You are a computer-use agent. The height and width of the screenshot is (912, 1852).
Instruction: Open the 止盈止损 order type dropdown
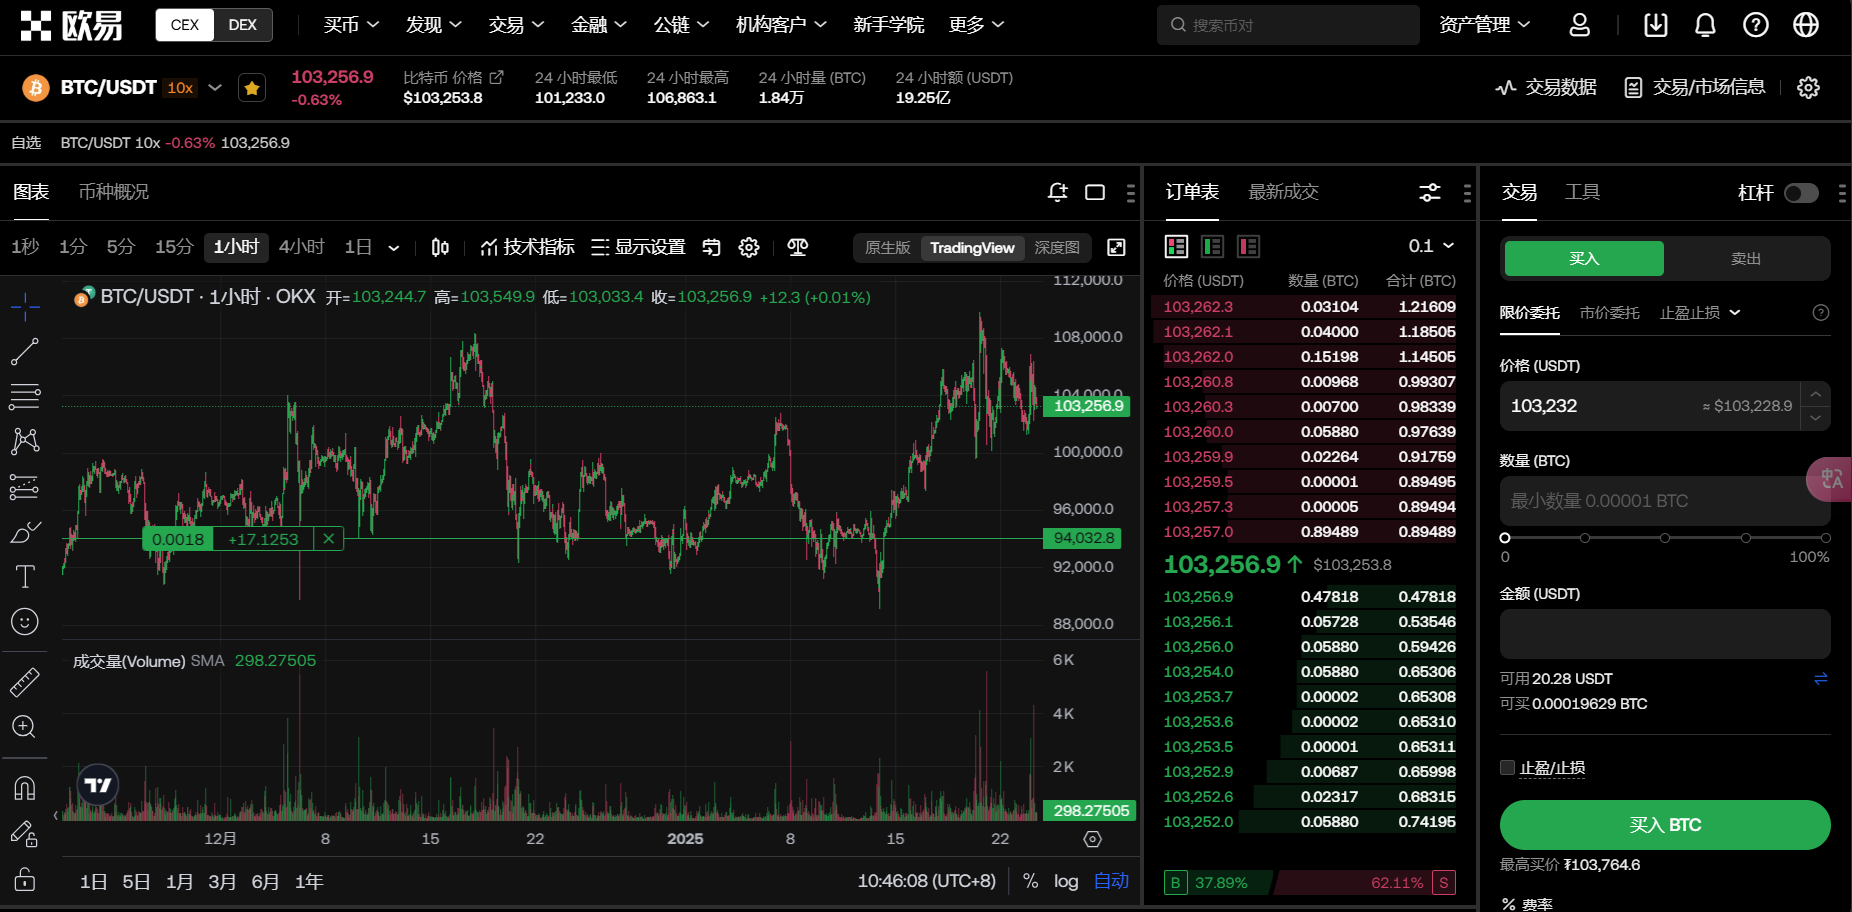(x=1700, y=313)
